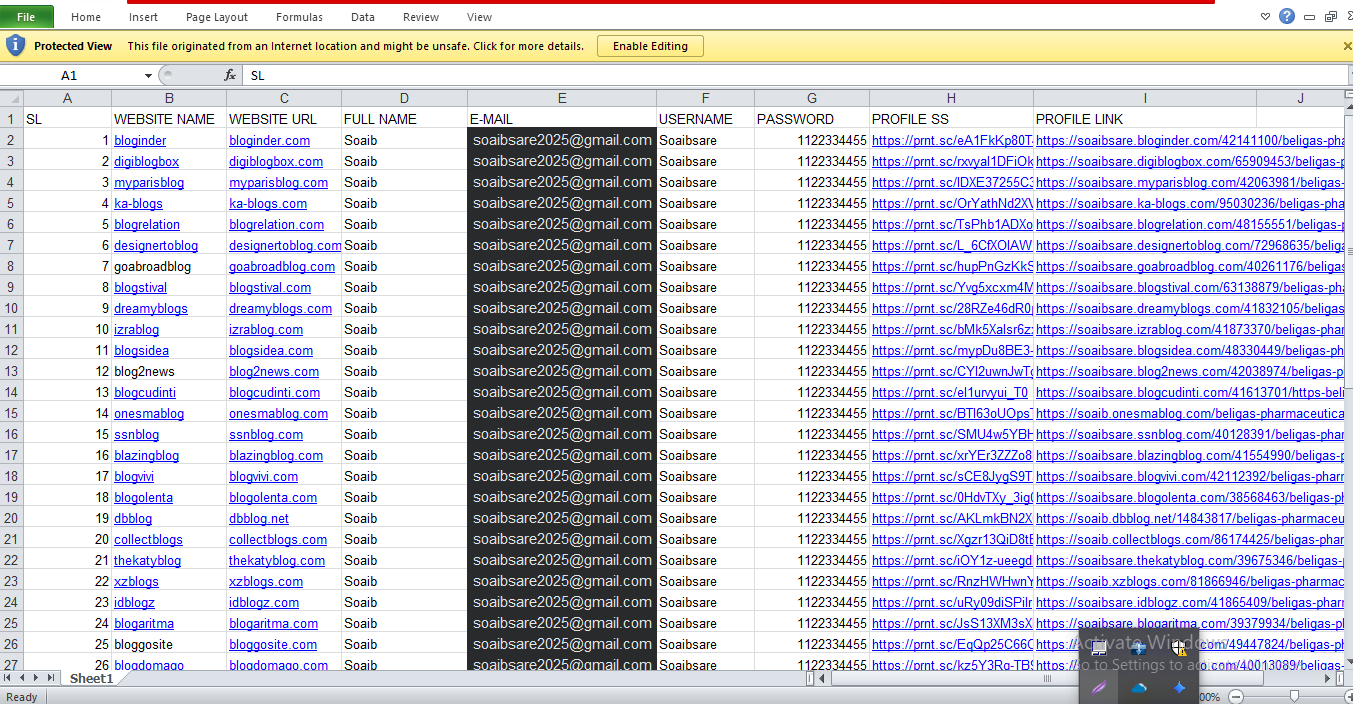Open the ka-blogs website name link
The image size is (1353, 704).
pyautogui.click(x=138, y=204)
